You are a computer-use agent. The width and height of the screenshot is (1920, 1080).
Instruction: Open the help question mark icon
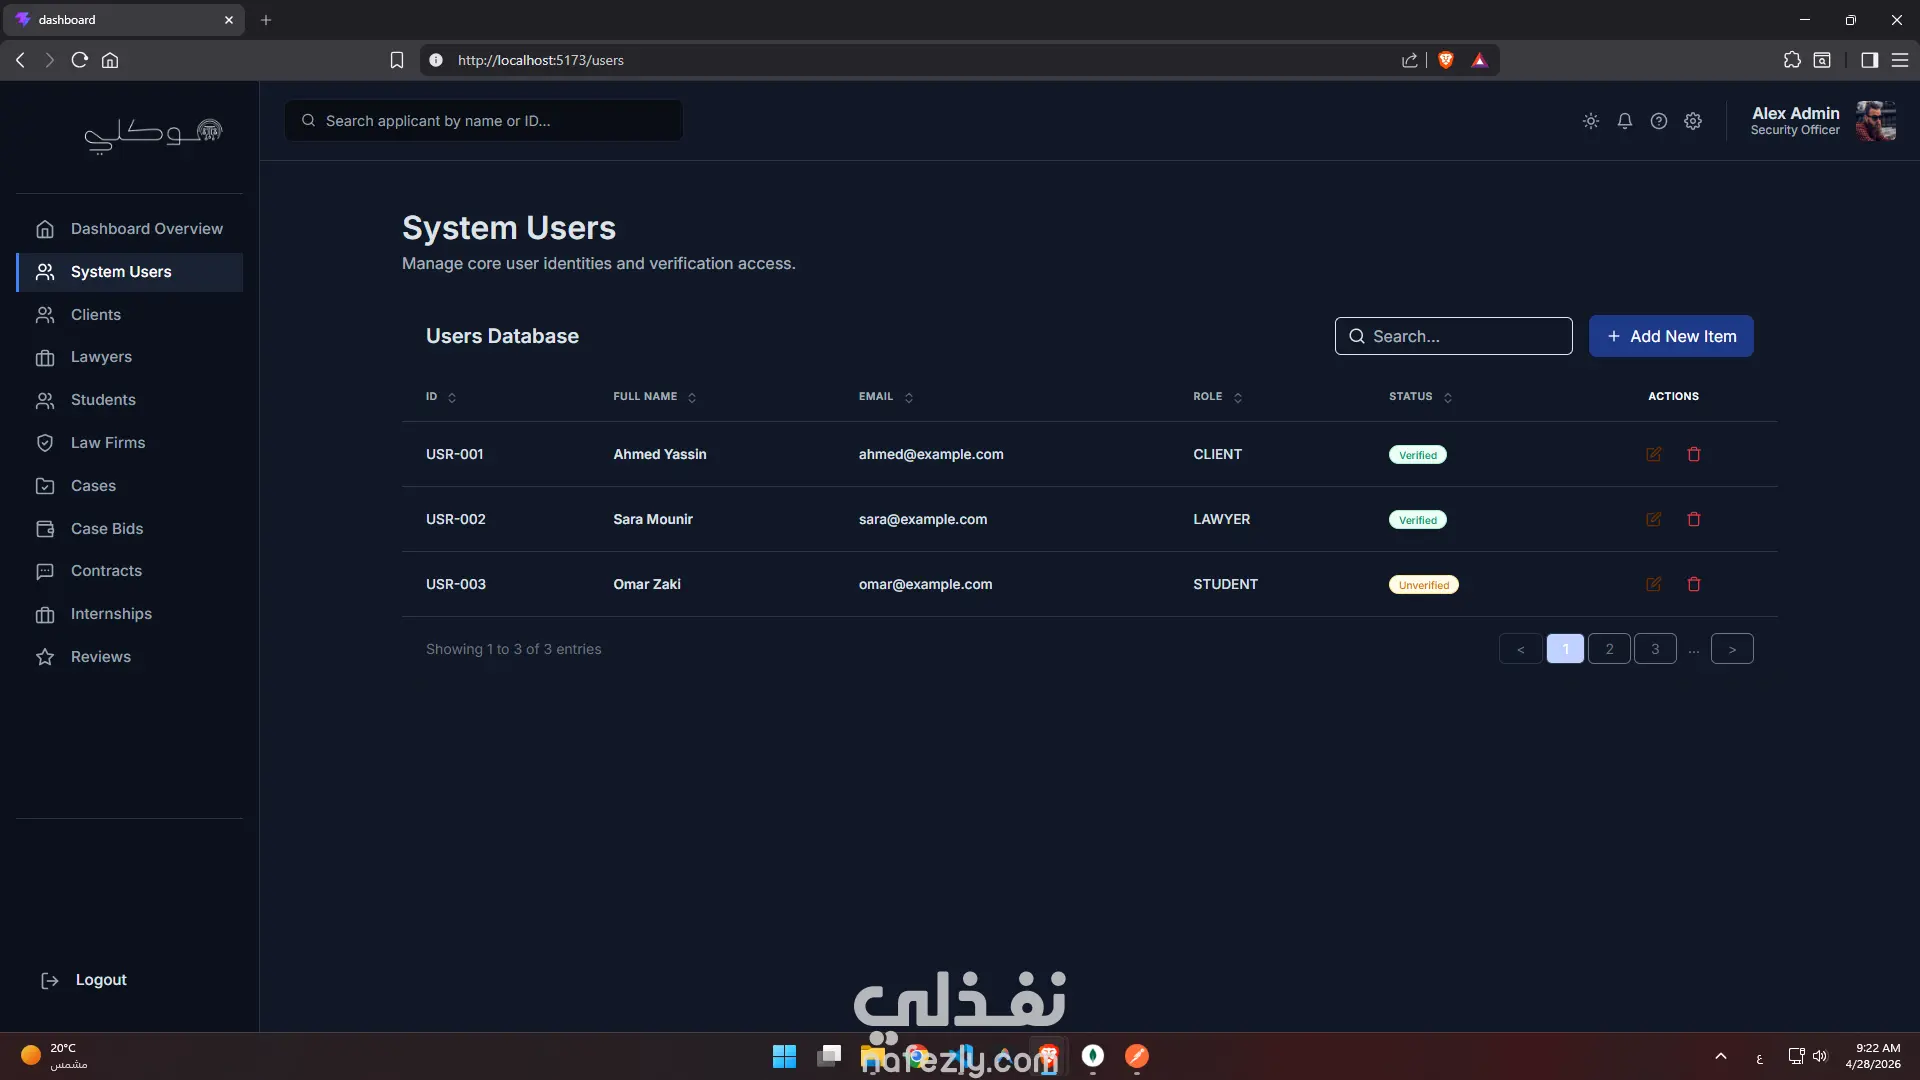[1659, 121]
